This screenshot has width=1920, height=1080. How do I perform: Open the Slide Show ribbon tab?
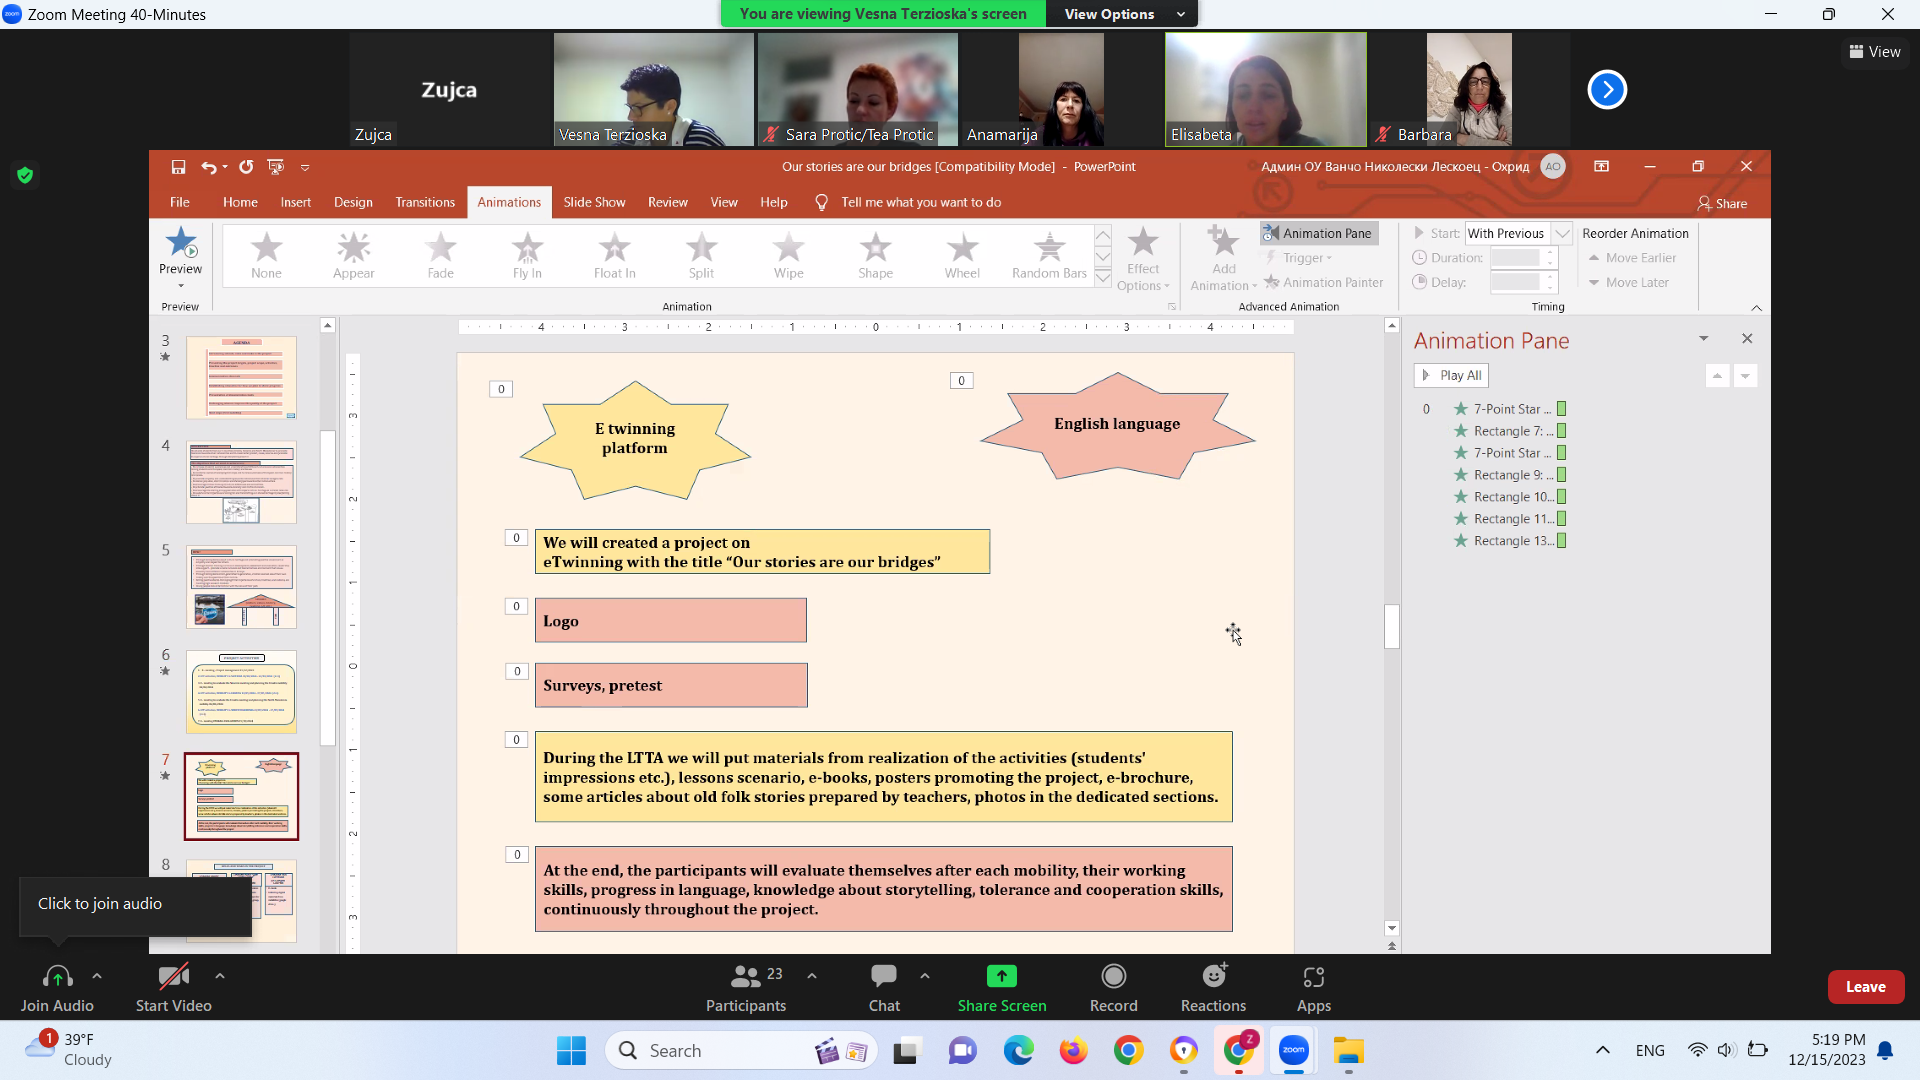tap(594, 202)
